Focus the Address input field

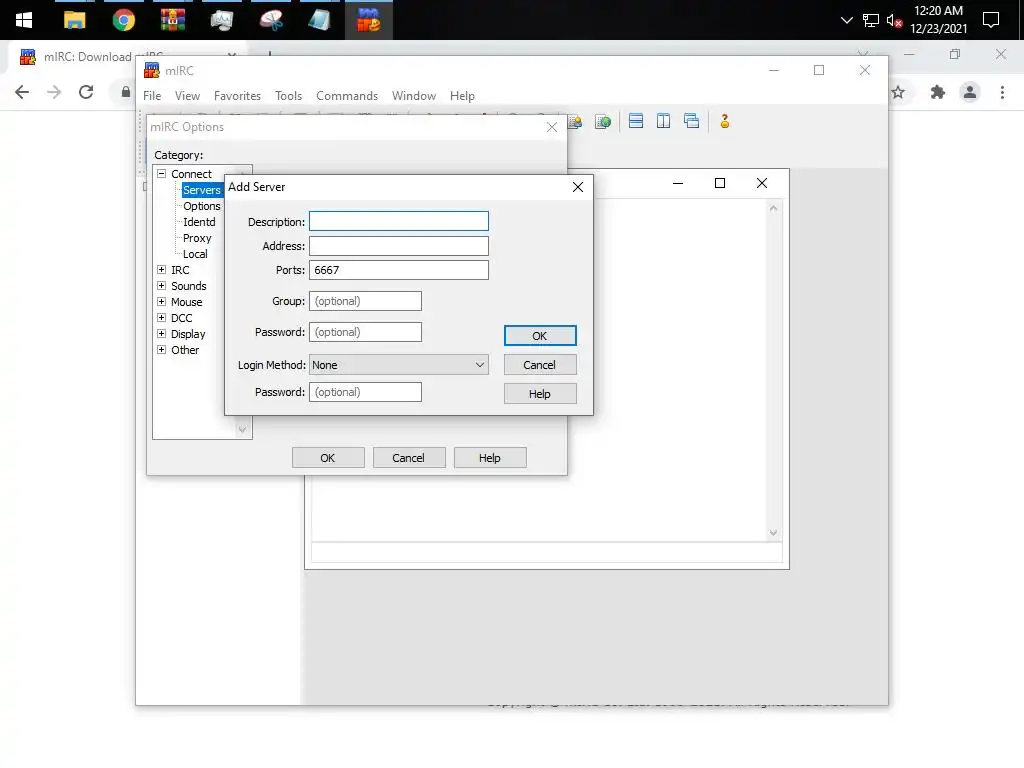coord(398,246)
